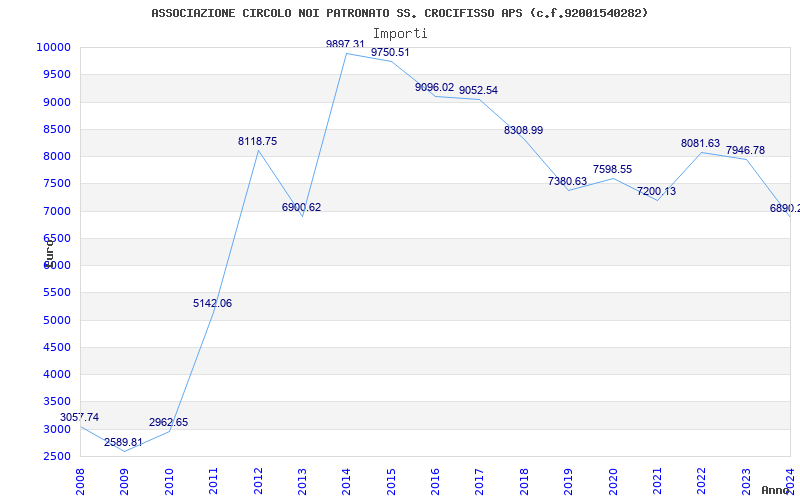Click the 10000 y-axis tick label

53,47
